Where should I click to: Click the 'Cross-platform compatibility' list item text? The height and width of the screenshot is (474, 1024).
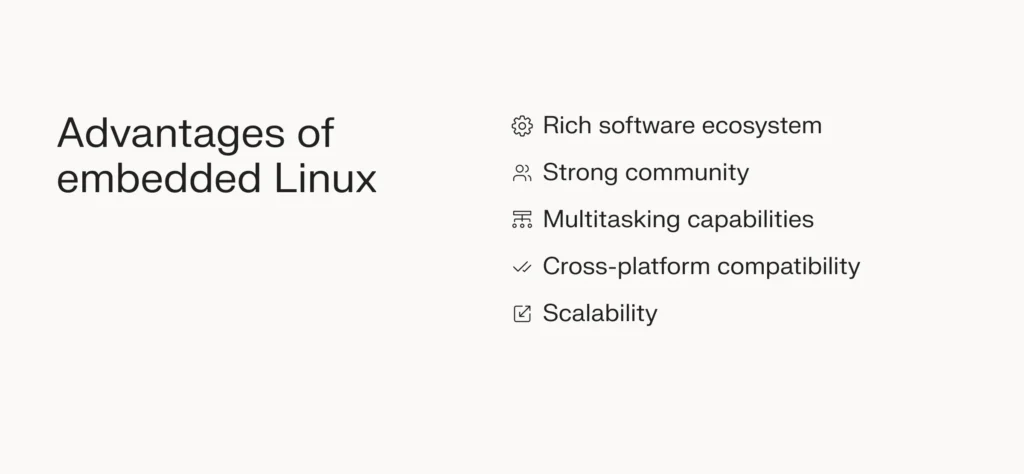701,267
